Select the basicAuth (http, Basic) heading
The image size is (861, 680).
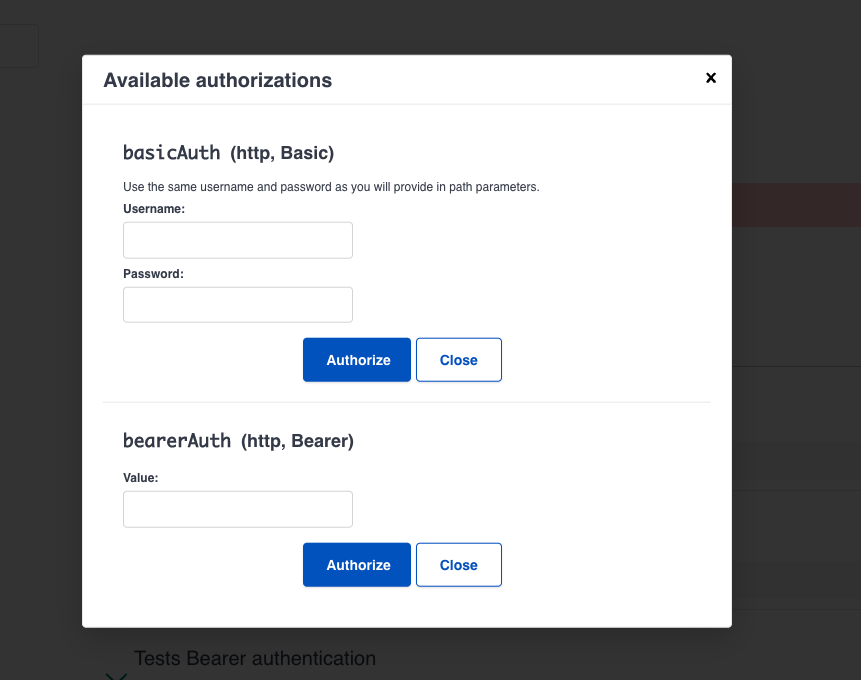tap(228, 152)
